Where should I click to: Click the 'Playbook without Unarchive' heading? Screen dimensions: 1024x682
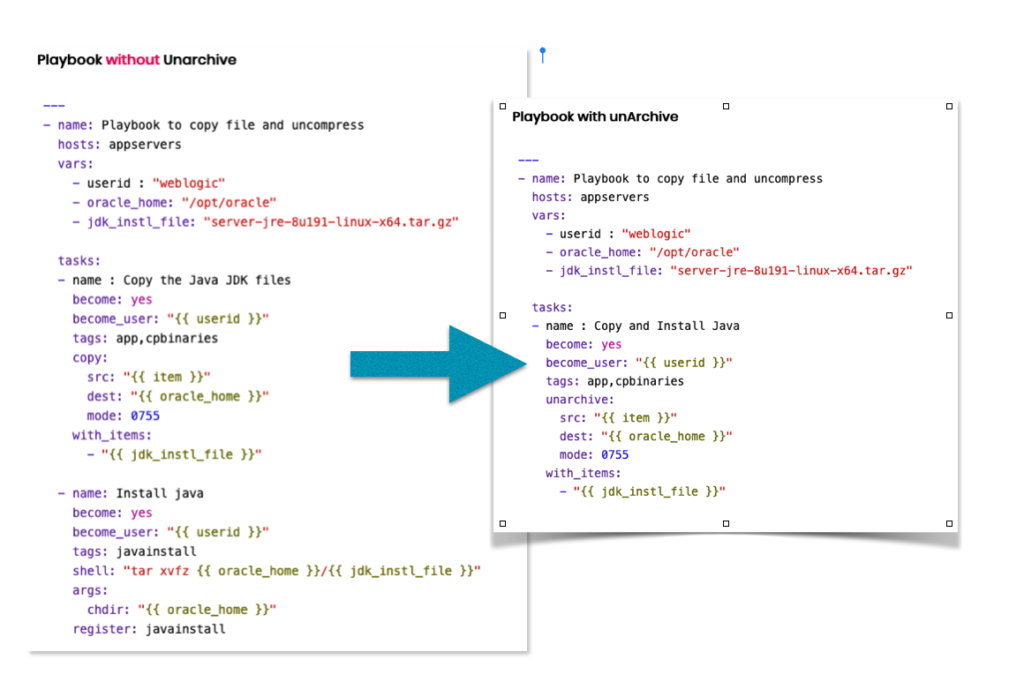point(135,59)
